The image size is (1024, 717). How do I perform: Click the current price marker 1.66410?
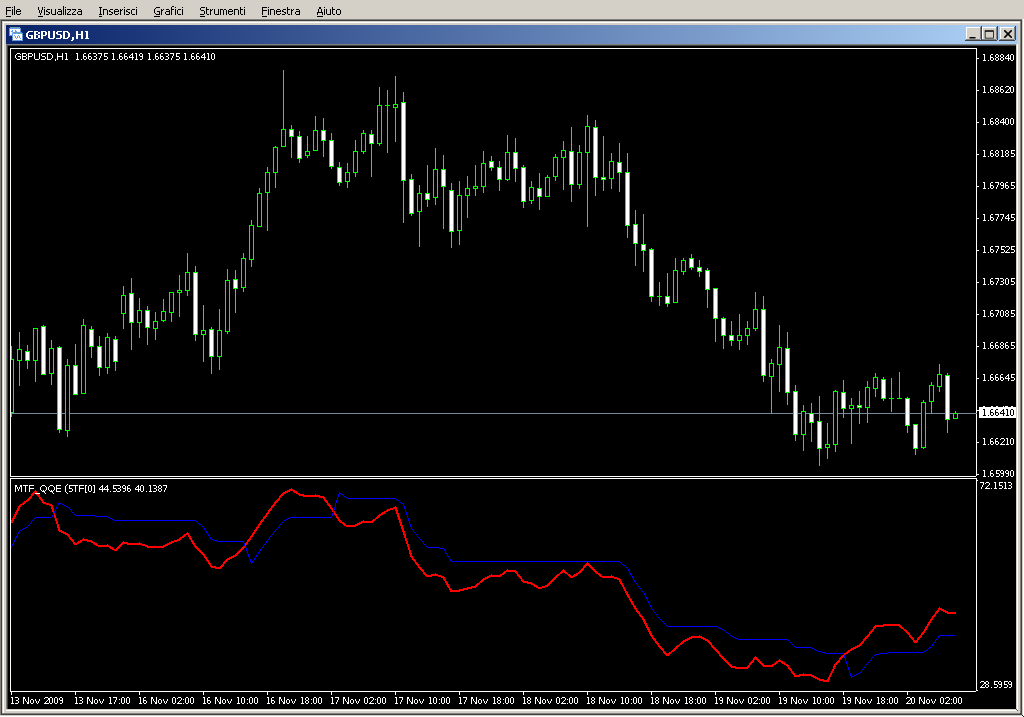click(997, 412)
